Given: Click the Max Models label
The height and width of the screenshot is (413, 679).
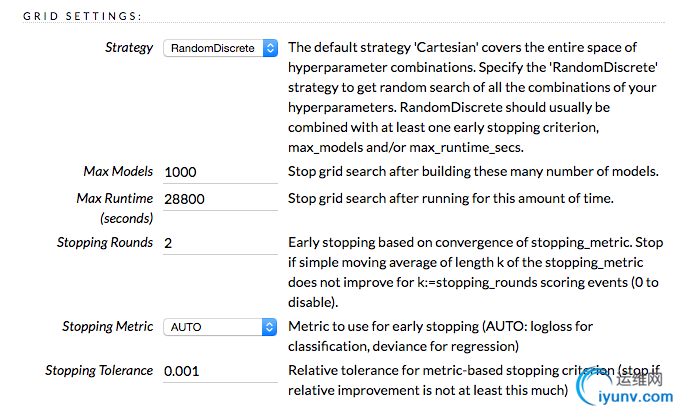Looking at the screenshot, I should [118, 171].
